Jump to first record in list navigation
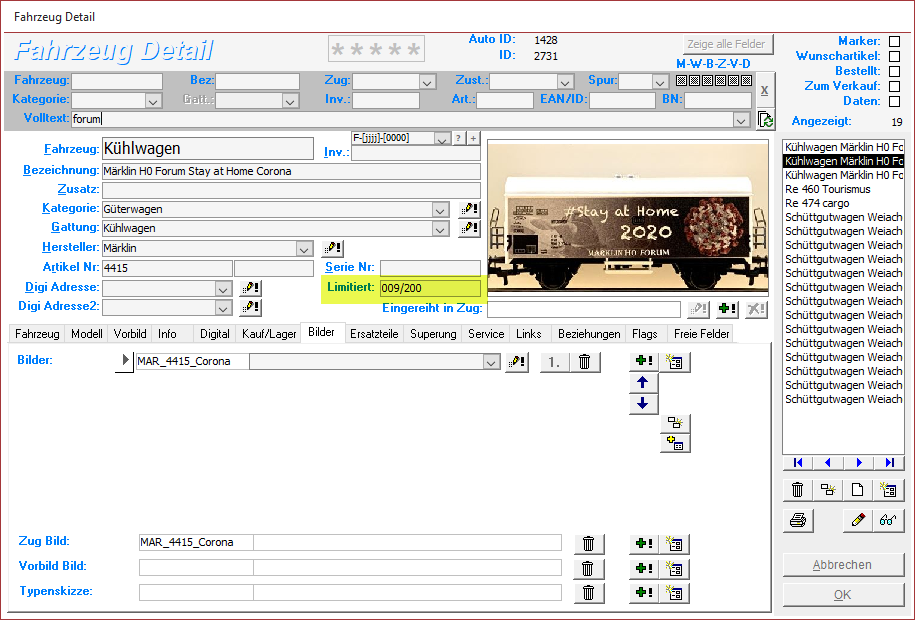The height and width of the screenshot is (620, 915). coord(798,463)
